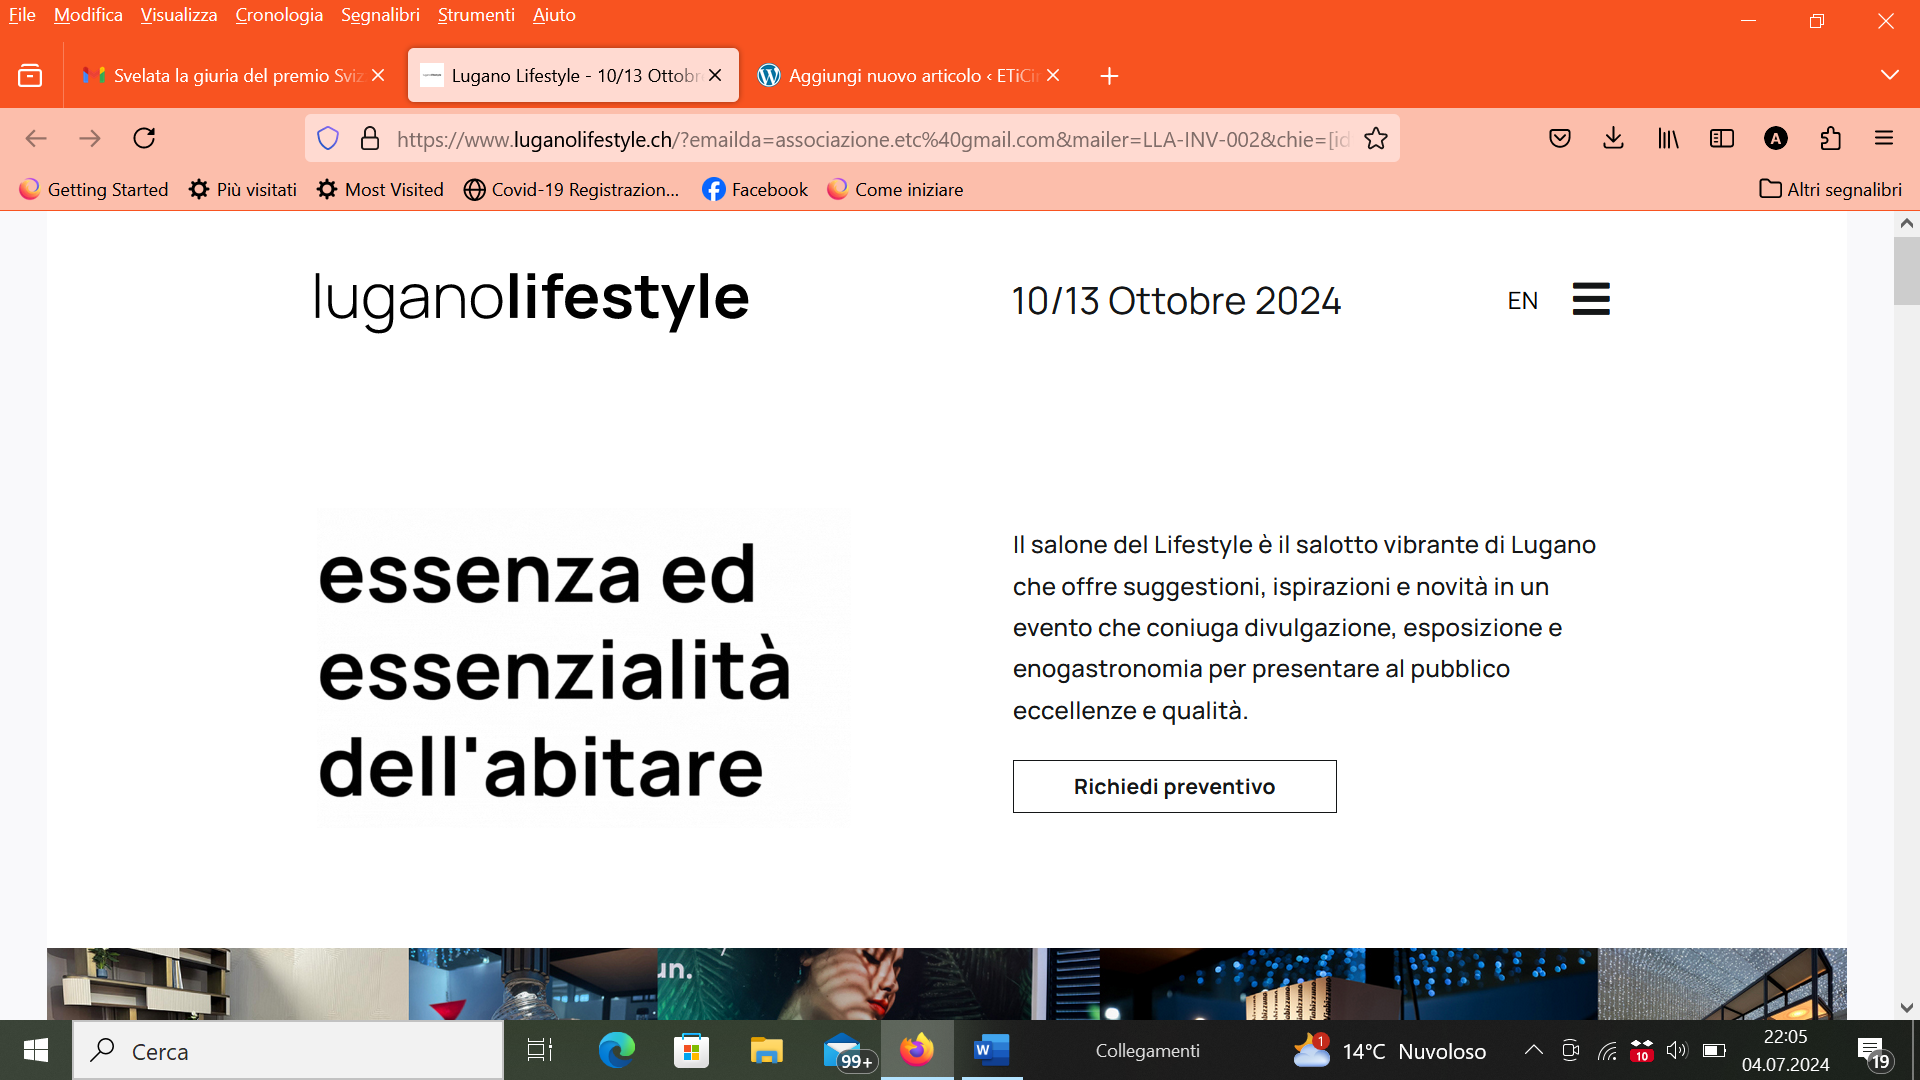Open the Strumenti menu
1920x1080 pixels.
tap(476, 15)
